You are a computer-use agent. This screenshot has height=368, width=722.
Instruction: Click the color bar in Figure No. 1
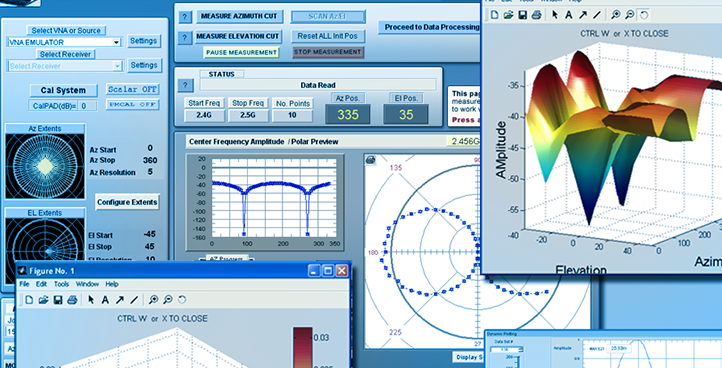coord(303,348)
